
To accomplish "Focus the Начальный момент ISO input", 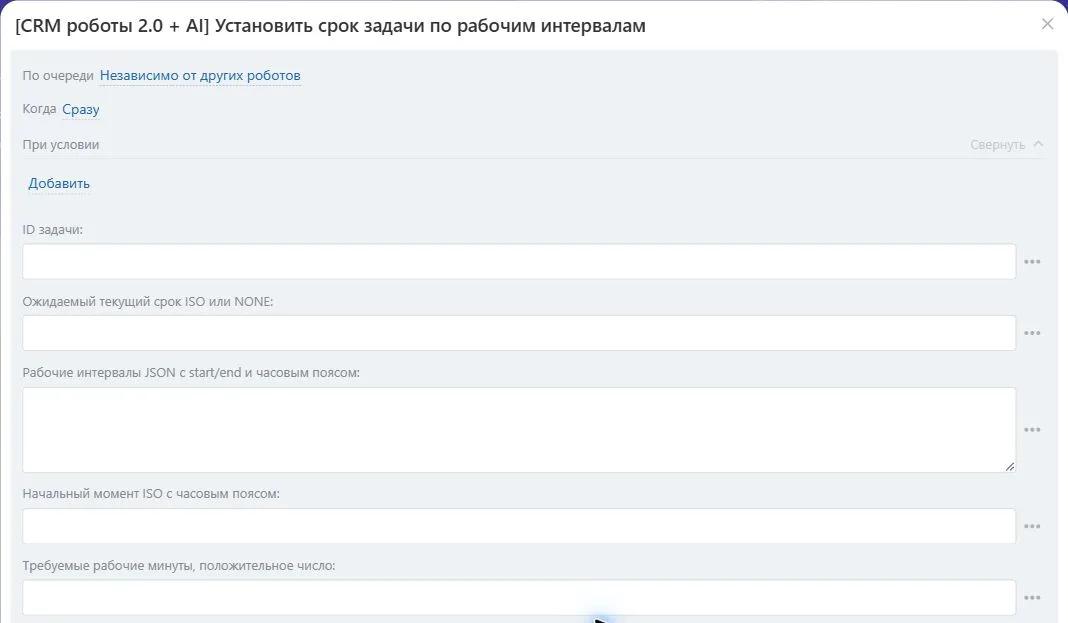I will [x=519, y=526].
